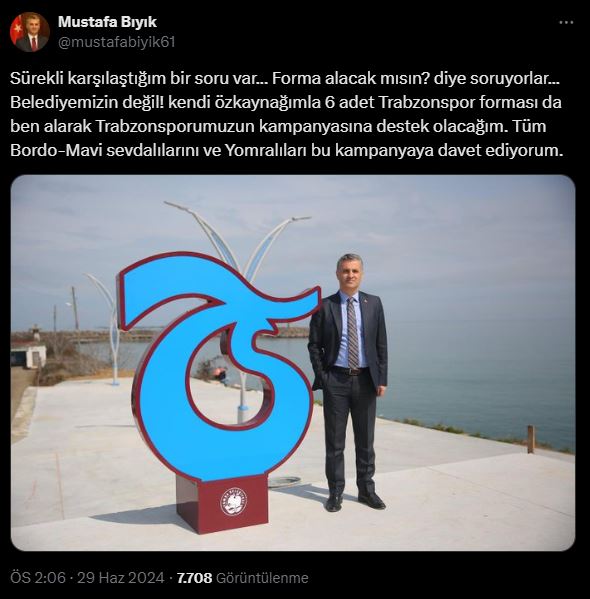The width and height of the screenshot is (590, 599).
Task: Click the man's striped tie
Action: (353, 332)
